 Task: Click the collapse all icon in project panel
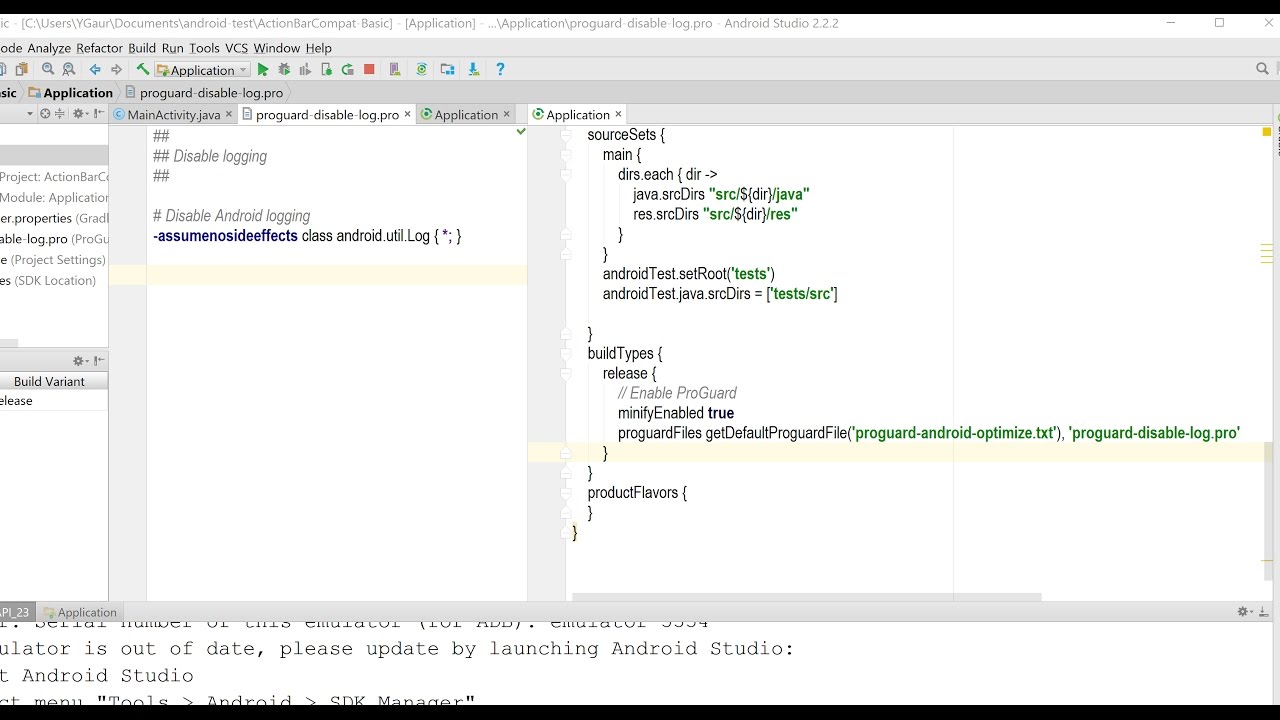[62, 114]
